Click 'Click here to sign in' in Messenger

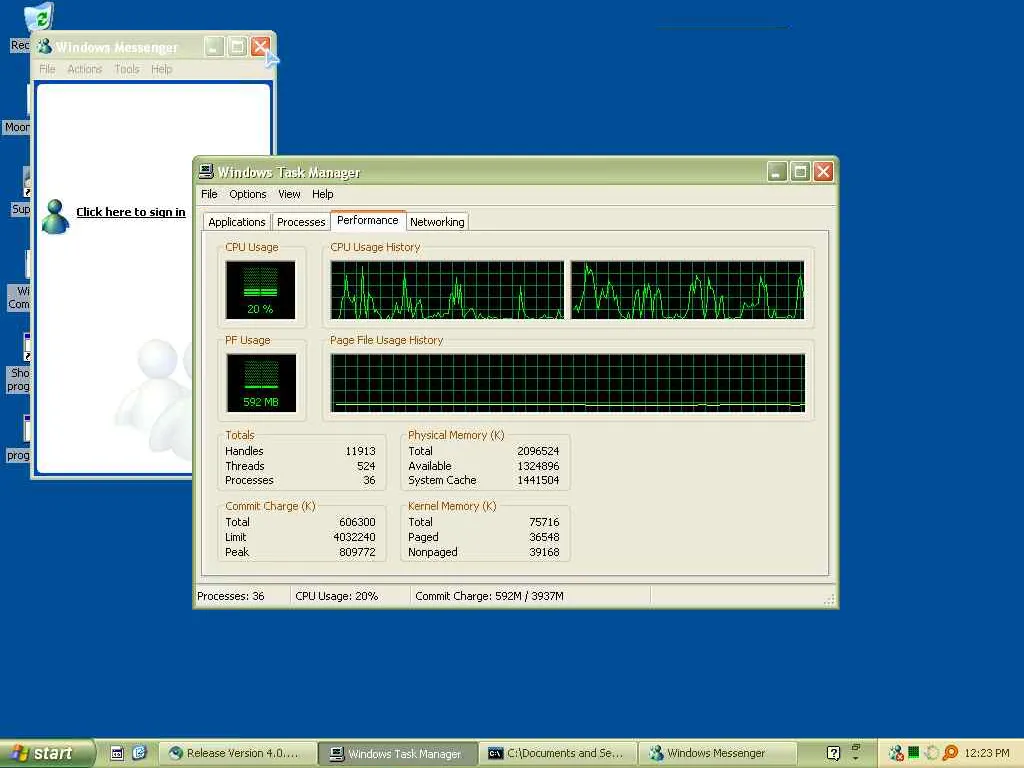coord(131,212)
